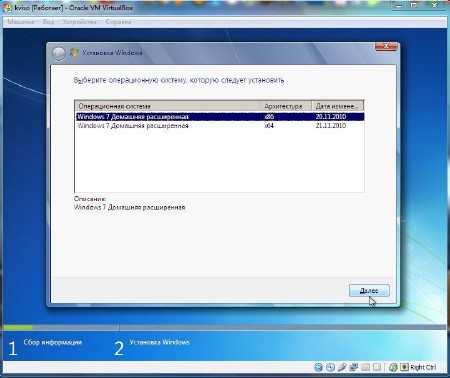Open the Справка menu
The width and height of the screenshot is (450, 378).
[118, 22]
